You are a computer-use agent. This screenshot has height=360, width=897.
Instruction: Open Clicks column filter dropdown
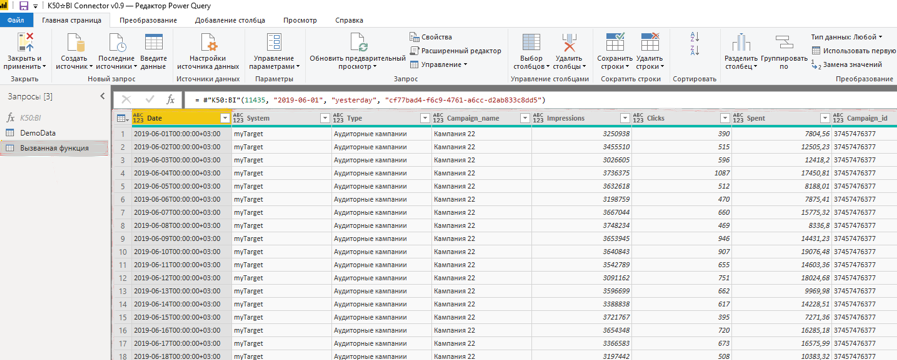tap(725, 118)
